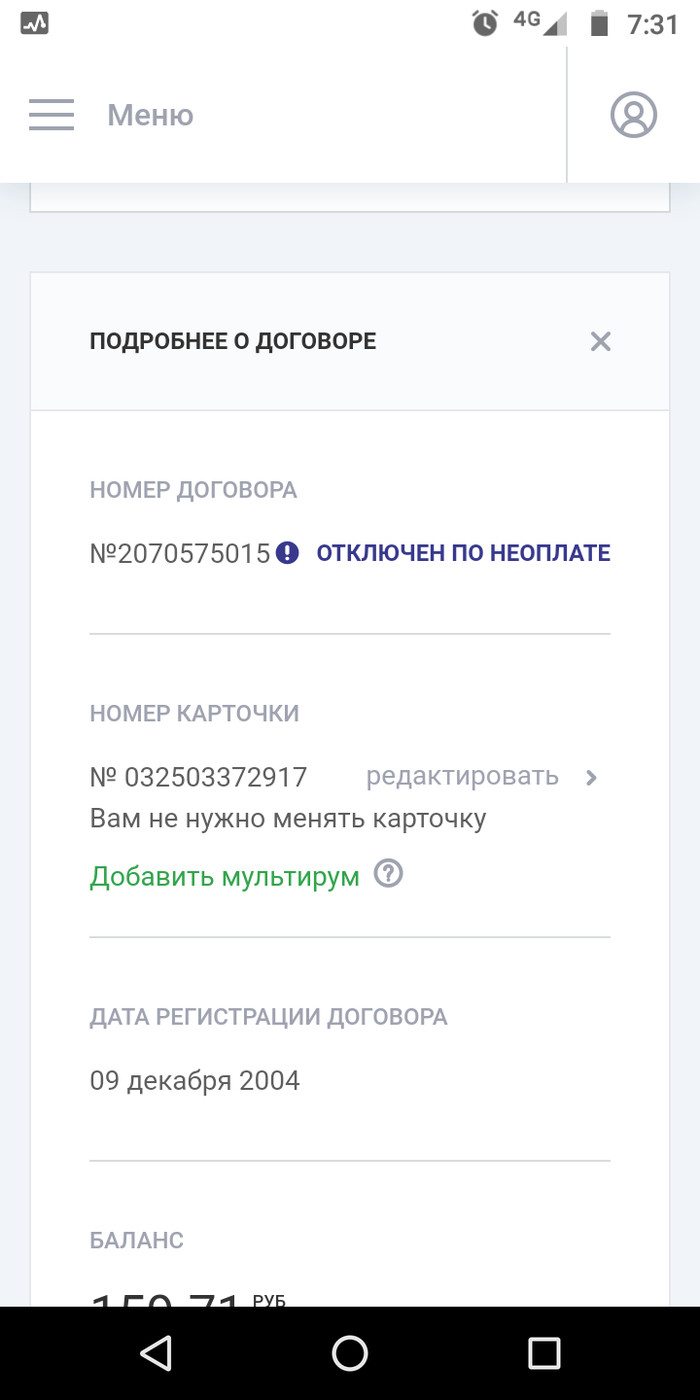The width and height of the screenshot is (700, 1400).
Task: Tap the activity monitor notification icon
Action: coord(34,23)
